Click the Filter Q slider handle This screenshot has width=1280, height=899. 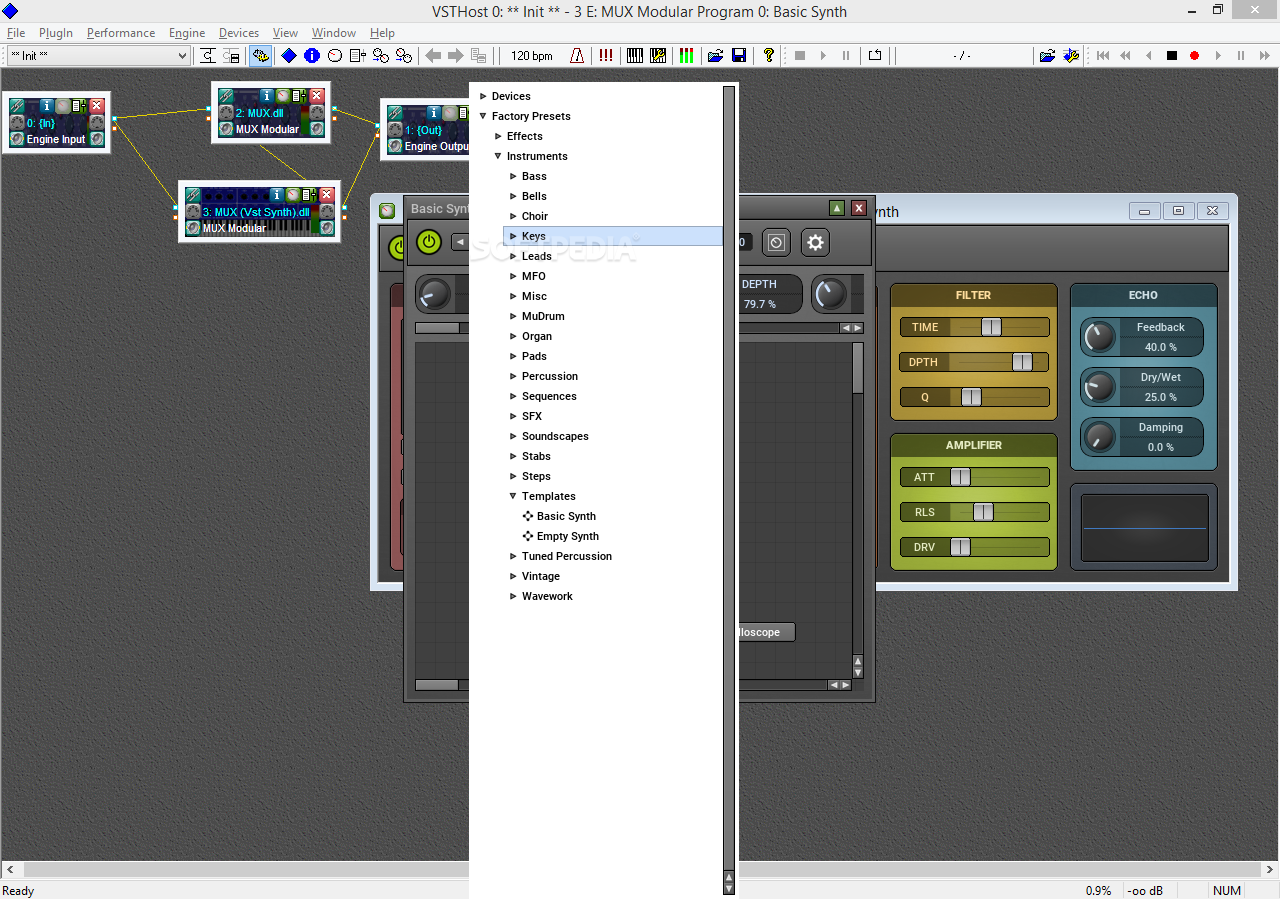pos(971,397)
